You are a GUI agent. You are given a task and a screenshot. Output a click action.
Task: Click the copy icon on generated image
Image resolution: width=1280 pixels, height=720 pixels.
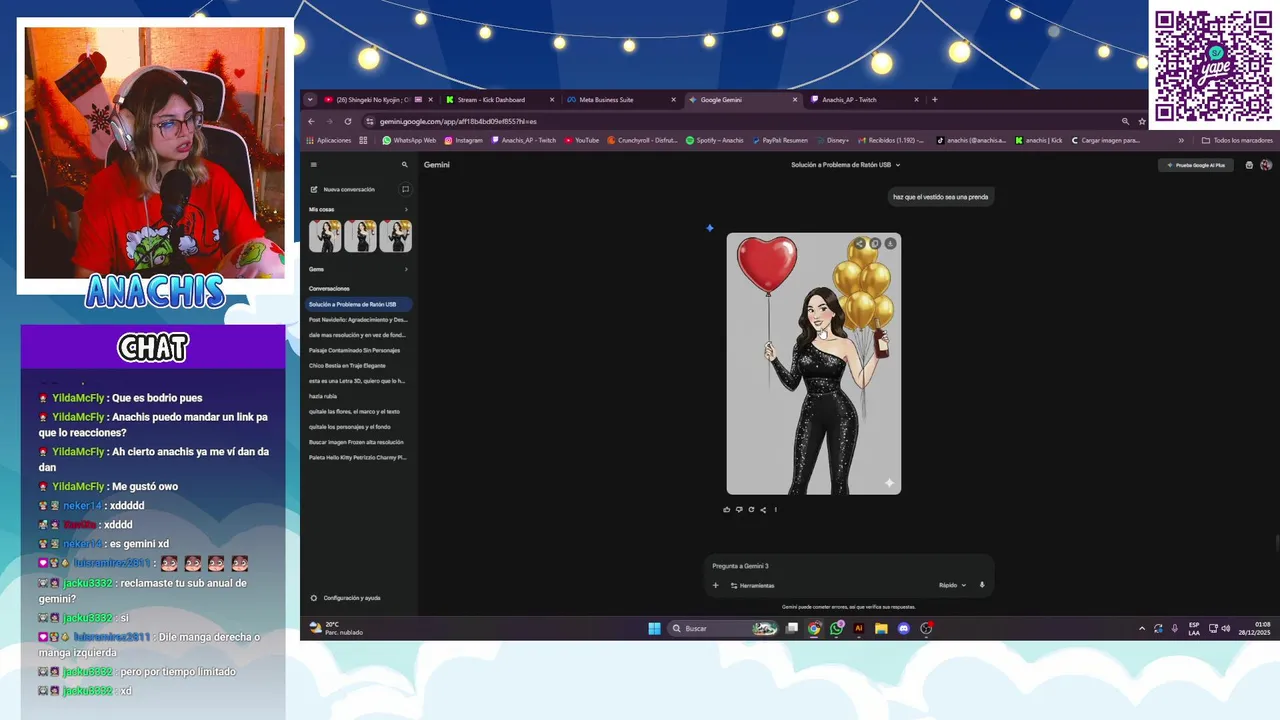[875, 243]
